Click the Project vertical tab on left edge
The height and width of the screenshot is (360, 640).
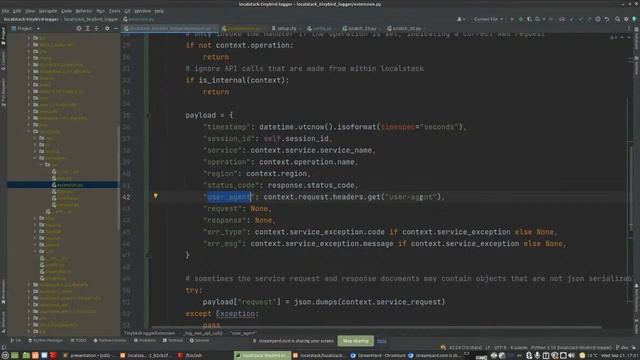(x=3, y=36)
